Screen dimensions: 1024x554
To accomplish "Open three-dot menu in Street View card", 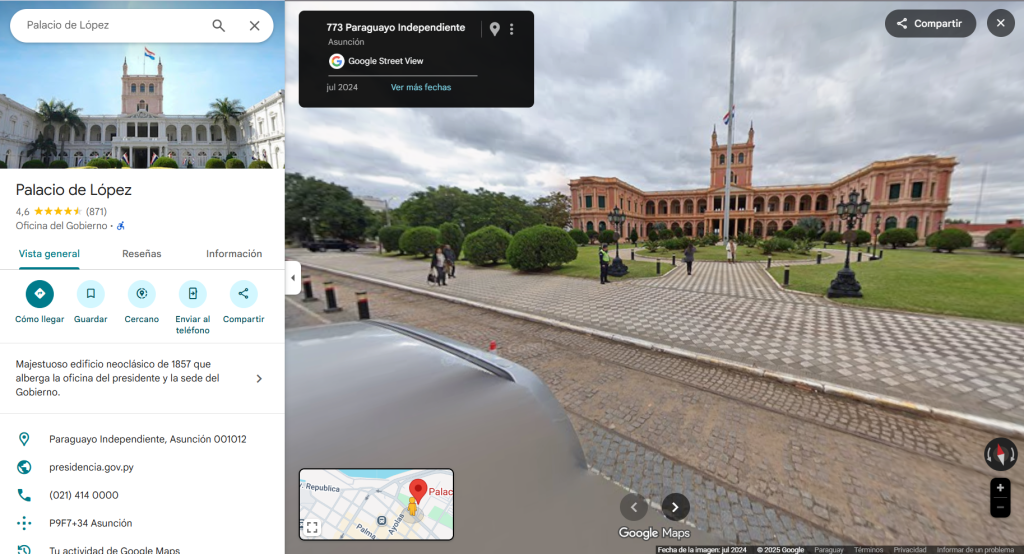I will 512,29.
